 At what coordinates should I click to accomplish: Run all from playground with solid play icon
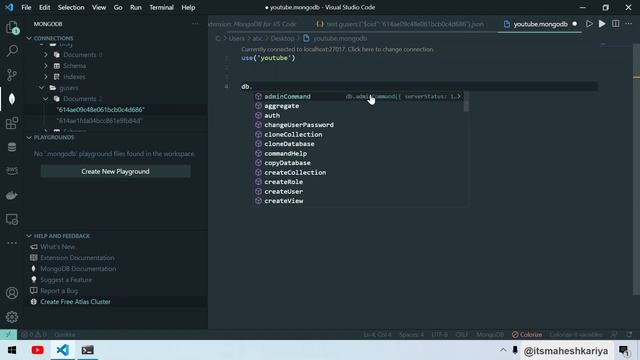pyautogui.click(x=602, y=24)
